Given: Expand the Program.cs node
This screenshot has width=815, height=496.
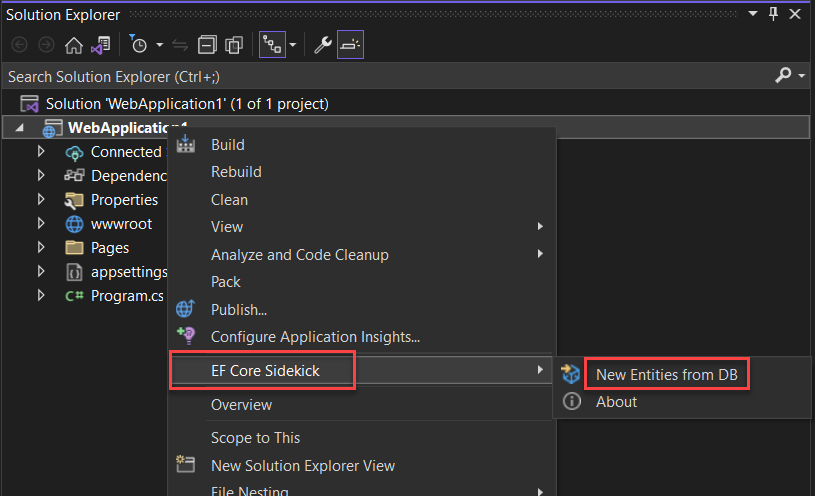Looking at the screenshot, I should pos(41,295).
